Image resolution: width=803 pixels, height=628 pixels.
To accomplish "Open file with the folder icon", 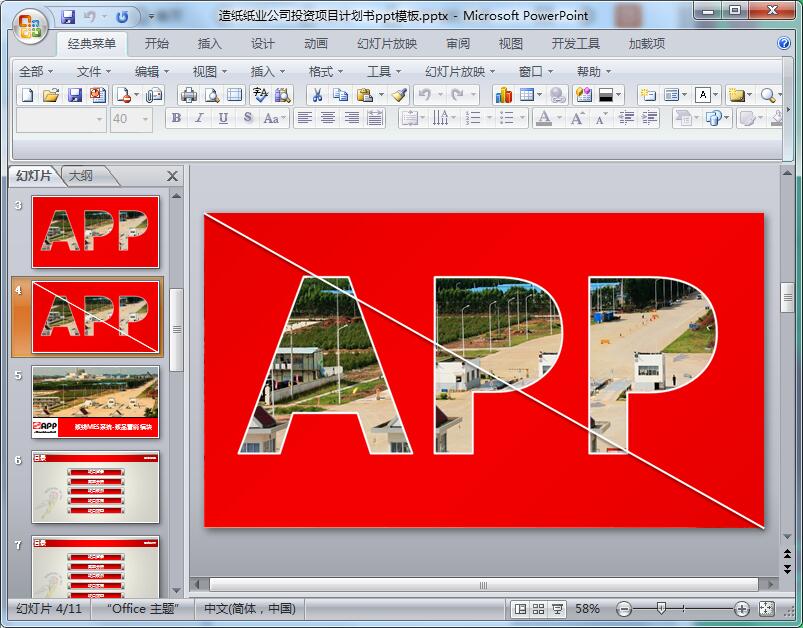I will (50, 95).
